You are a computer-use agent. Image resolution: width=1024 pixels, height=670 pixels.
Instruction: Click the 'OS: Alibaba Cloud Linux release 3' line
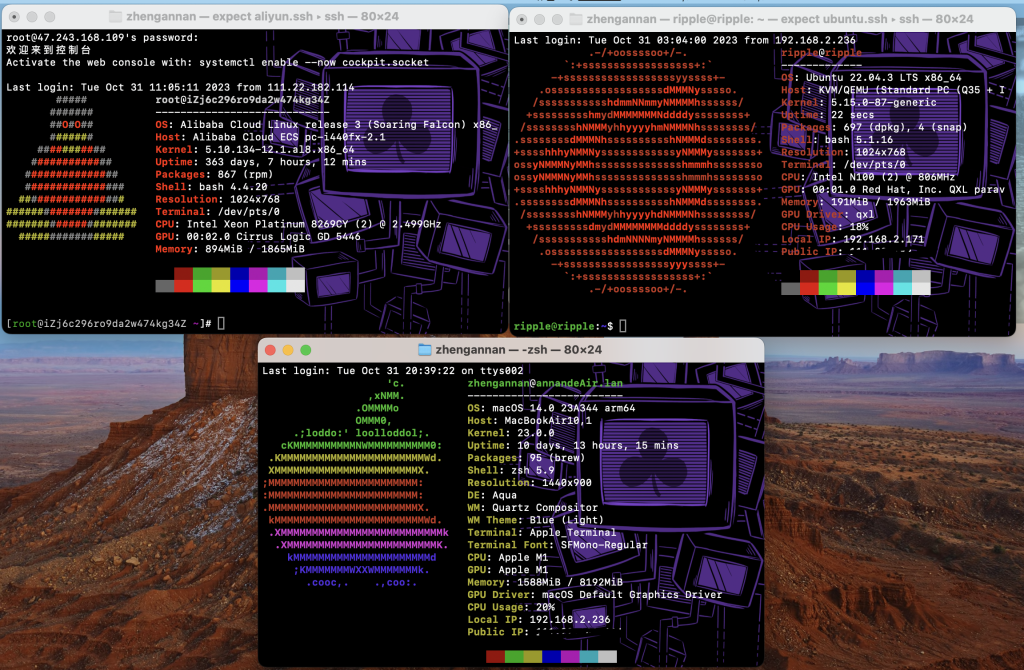coord(326,125)
